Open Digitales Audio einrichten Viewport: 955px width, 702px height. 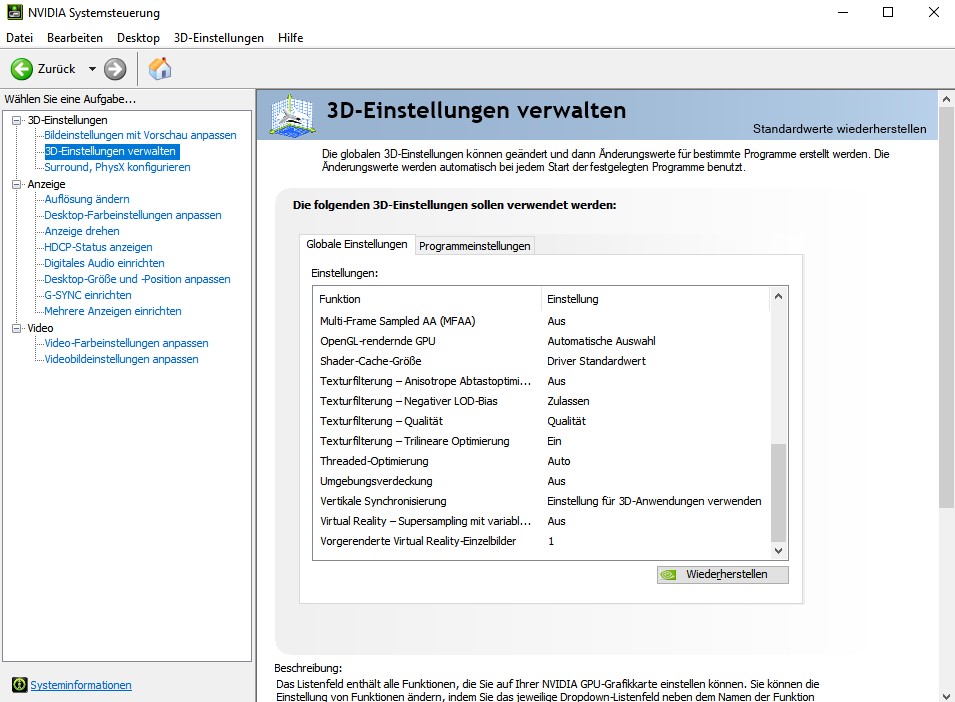(x=104, y=263)
